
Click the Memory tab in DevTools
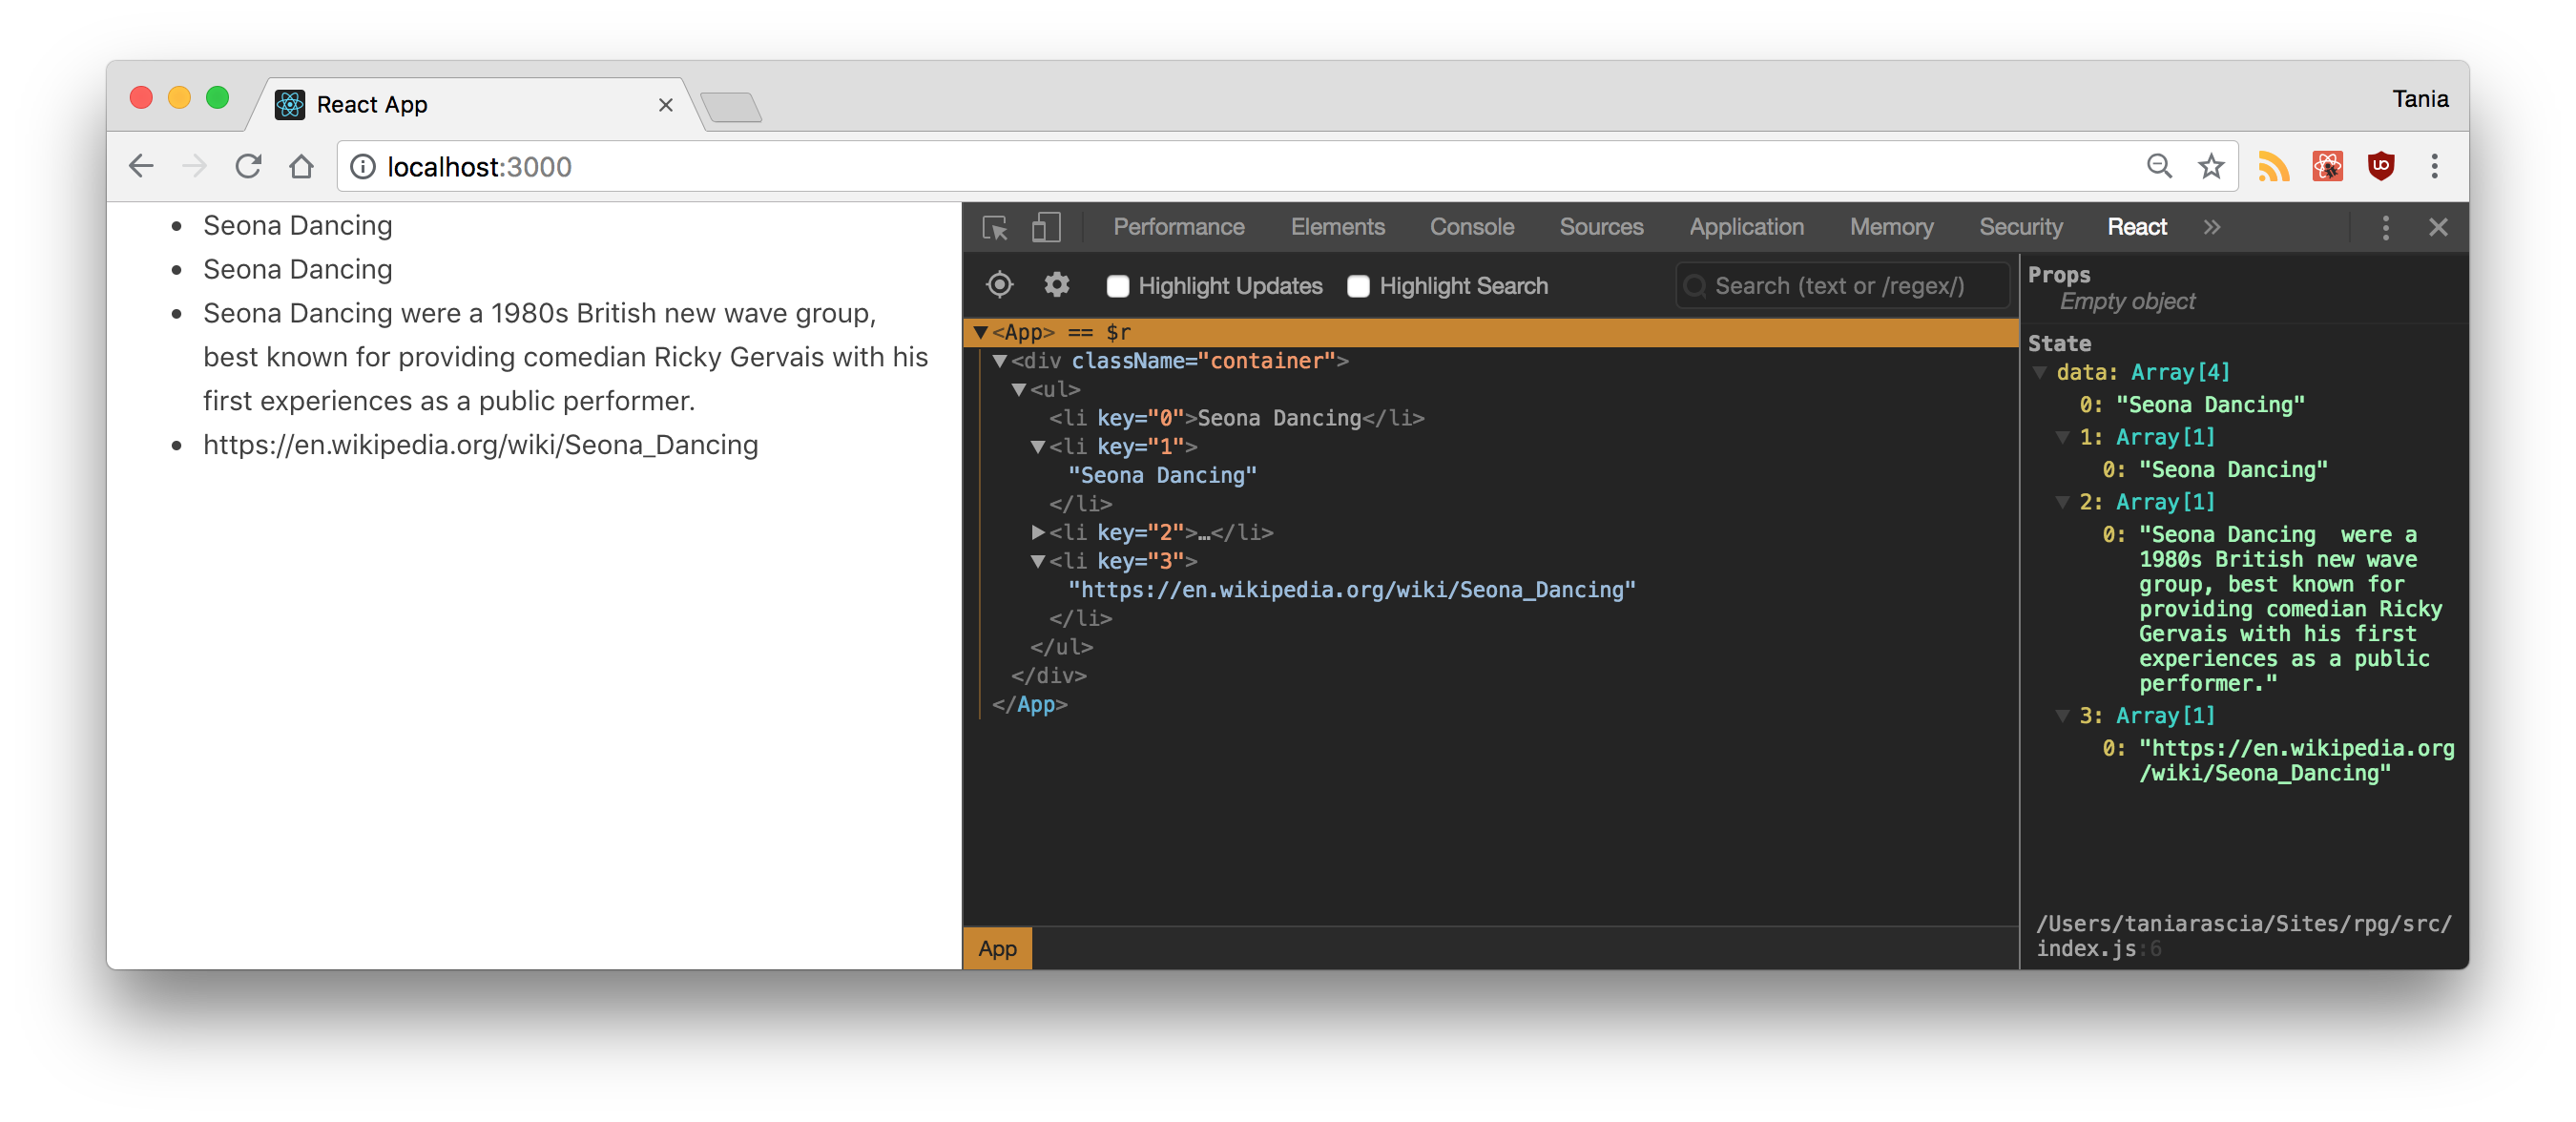pyautogui.click(x=1893, y=225)
